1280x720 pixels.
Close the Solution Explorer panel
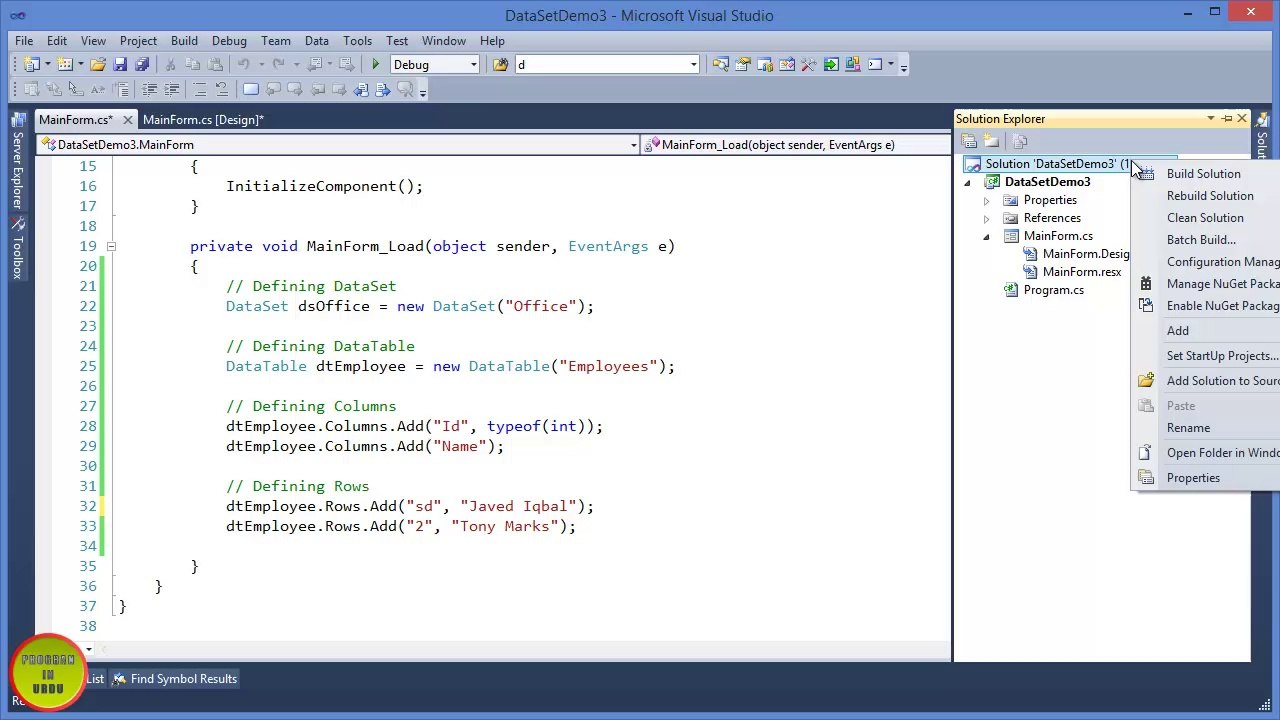1242,119
